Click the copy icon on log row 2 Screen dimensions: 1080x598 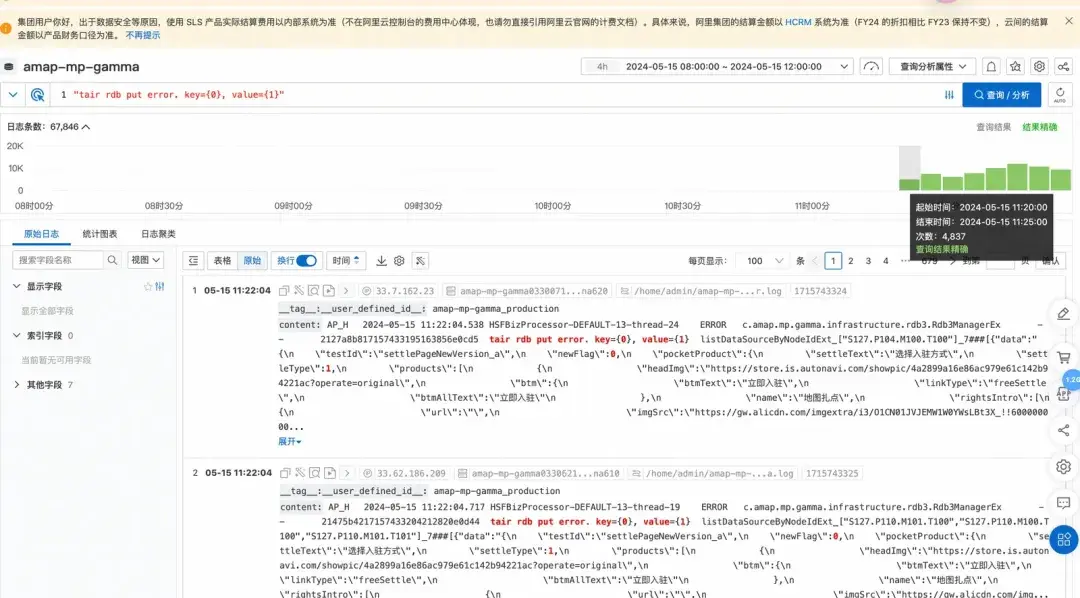(x=285, y=473)
